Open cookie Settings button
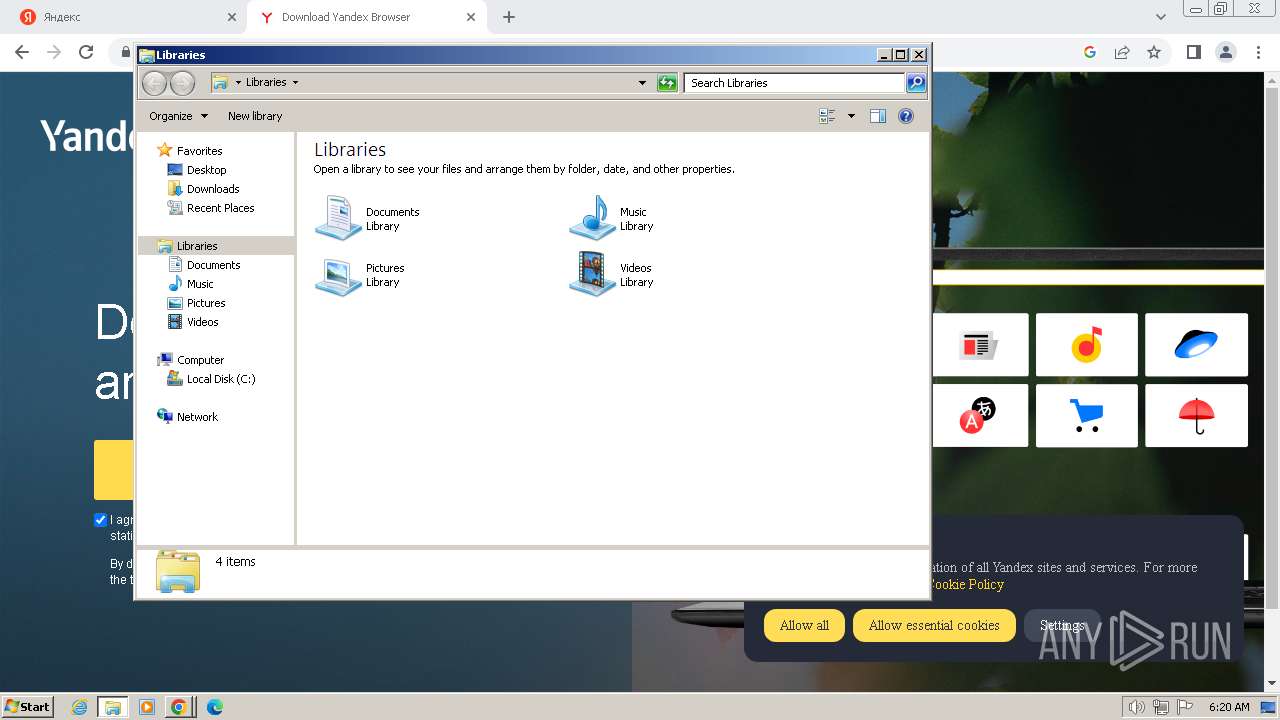Image resolution: width=1280 pixels, height=720 pixels. click(1062, 625)
